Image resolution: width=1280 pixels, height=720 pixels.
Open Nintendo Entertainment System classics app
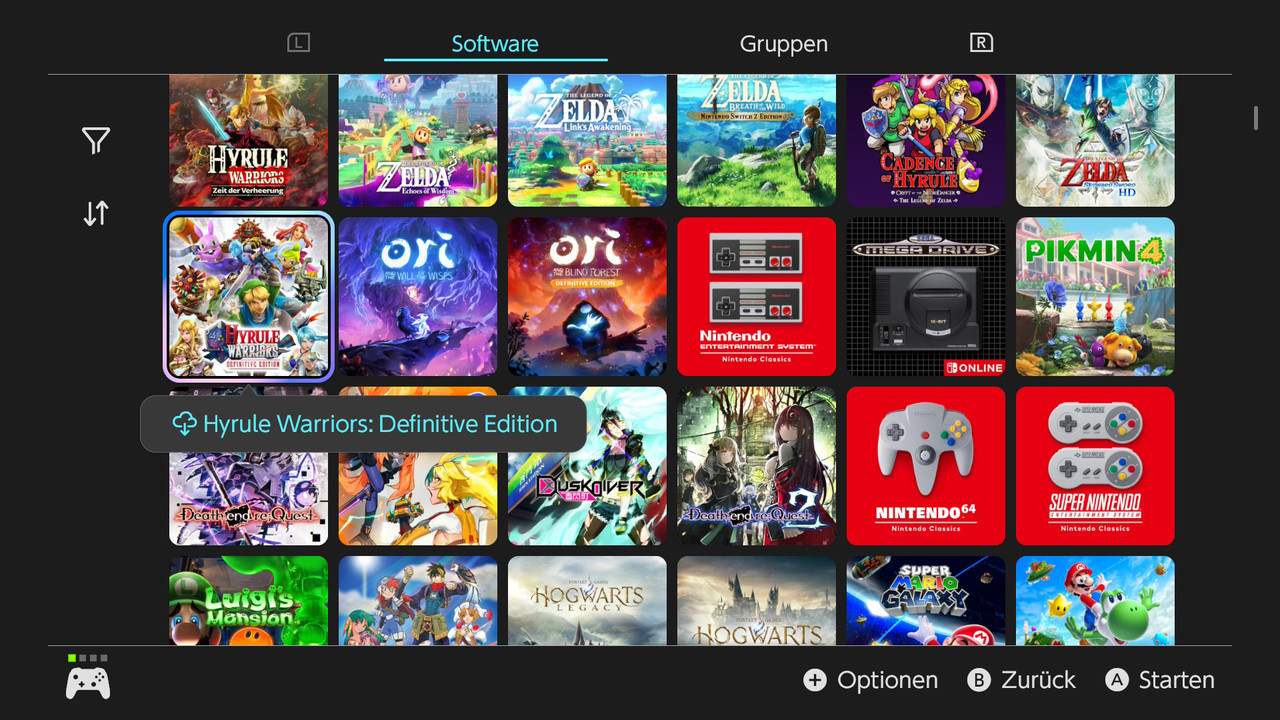[757, 297]
